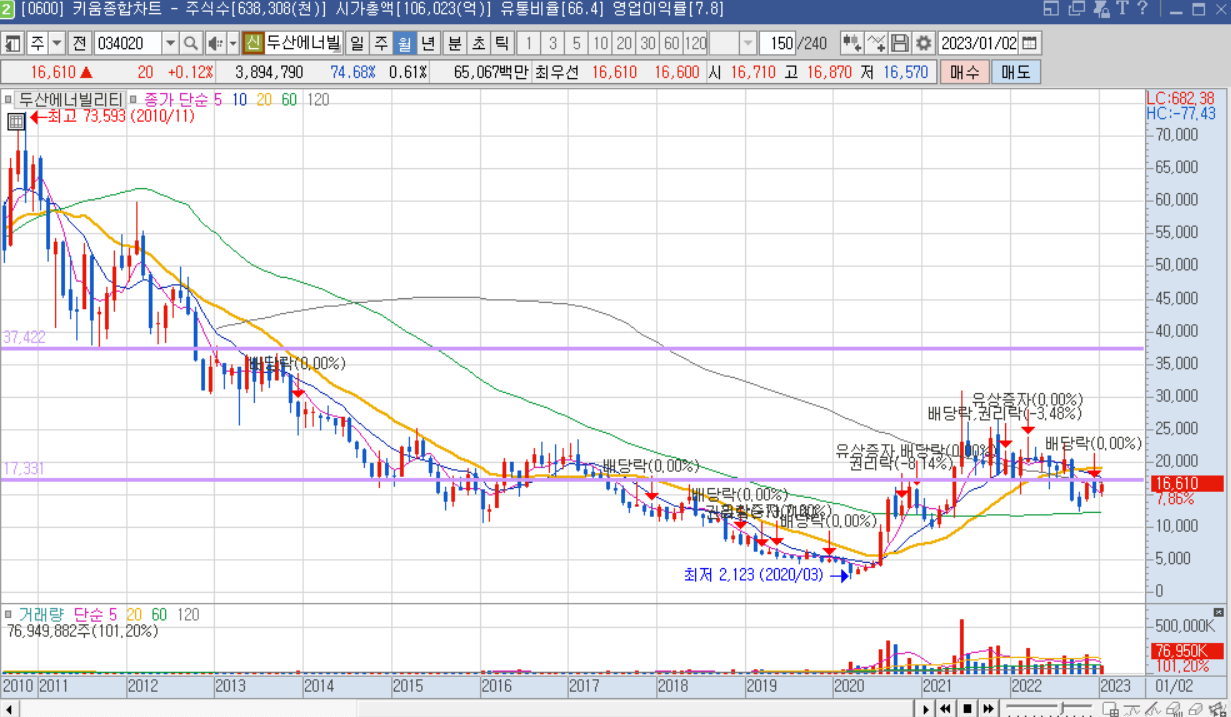Screen dimensions: 1231x717
Task: Click the indicator overlay icon at bottom
Action: pos(1132,708)
